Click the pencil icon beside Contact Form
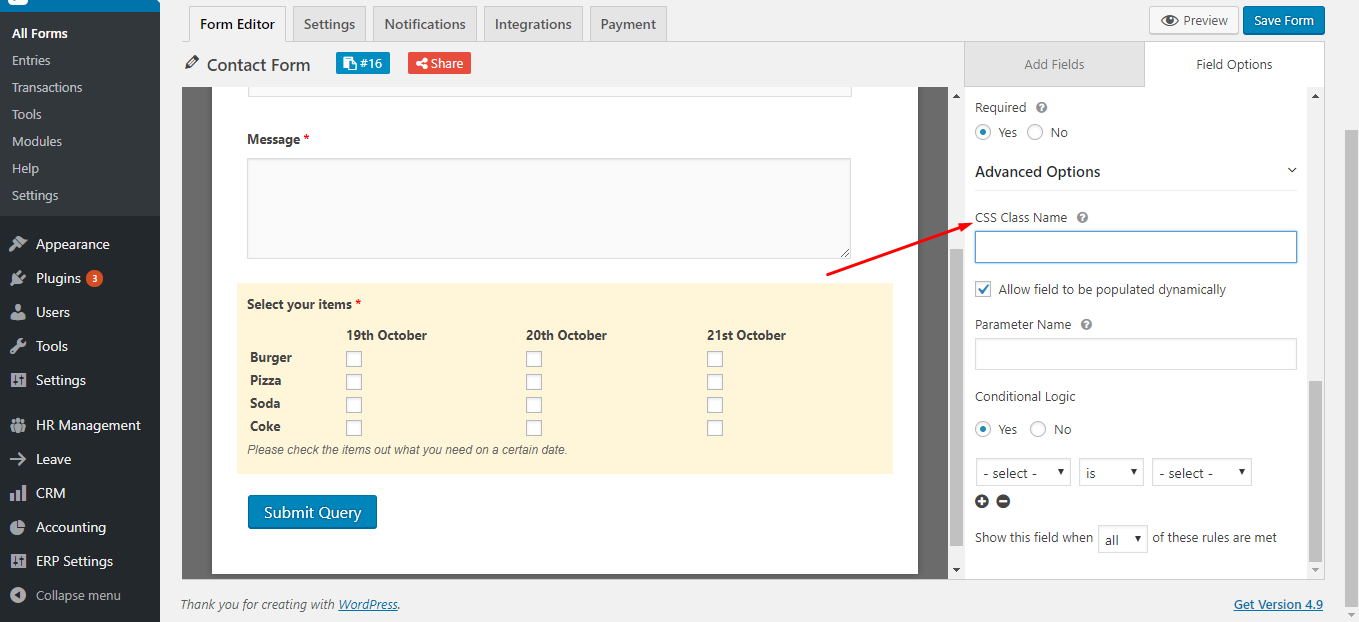 click(190, 64)
